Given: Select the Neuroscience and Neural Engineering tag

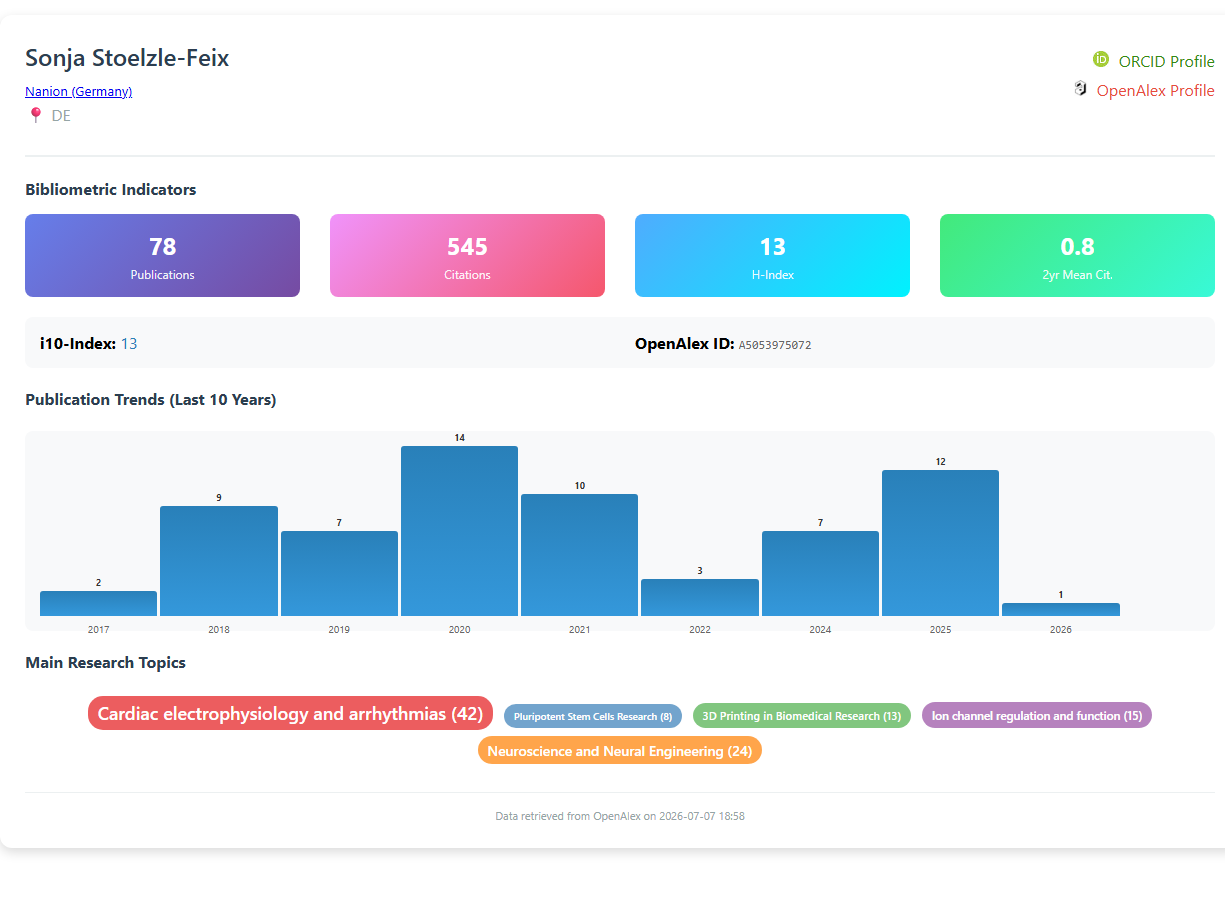Looking at the screenshot, I should click(620, 750).
